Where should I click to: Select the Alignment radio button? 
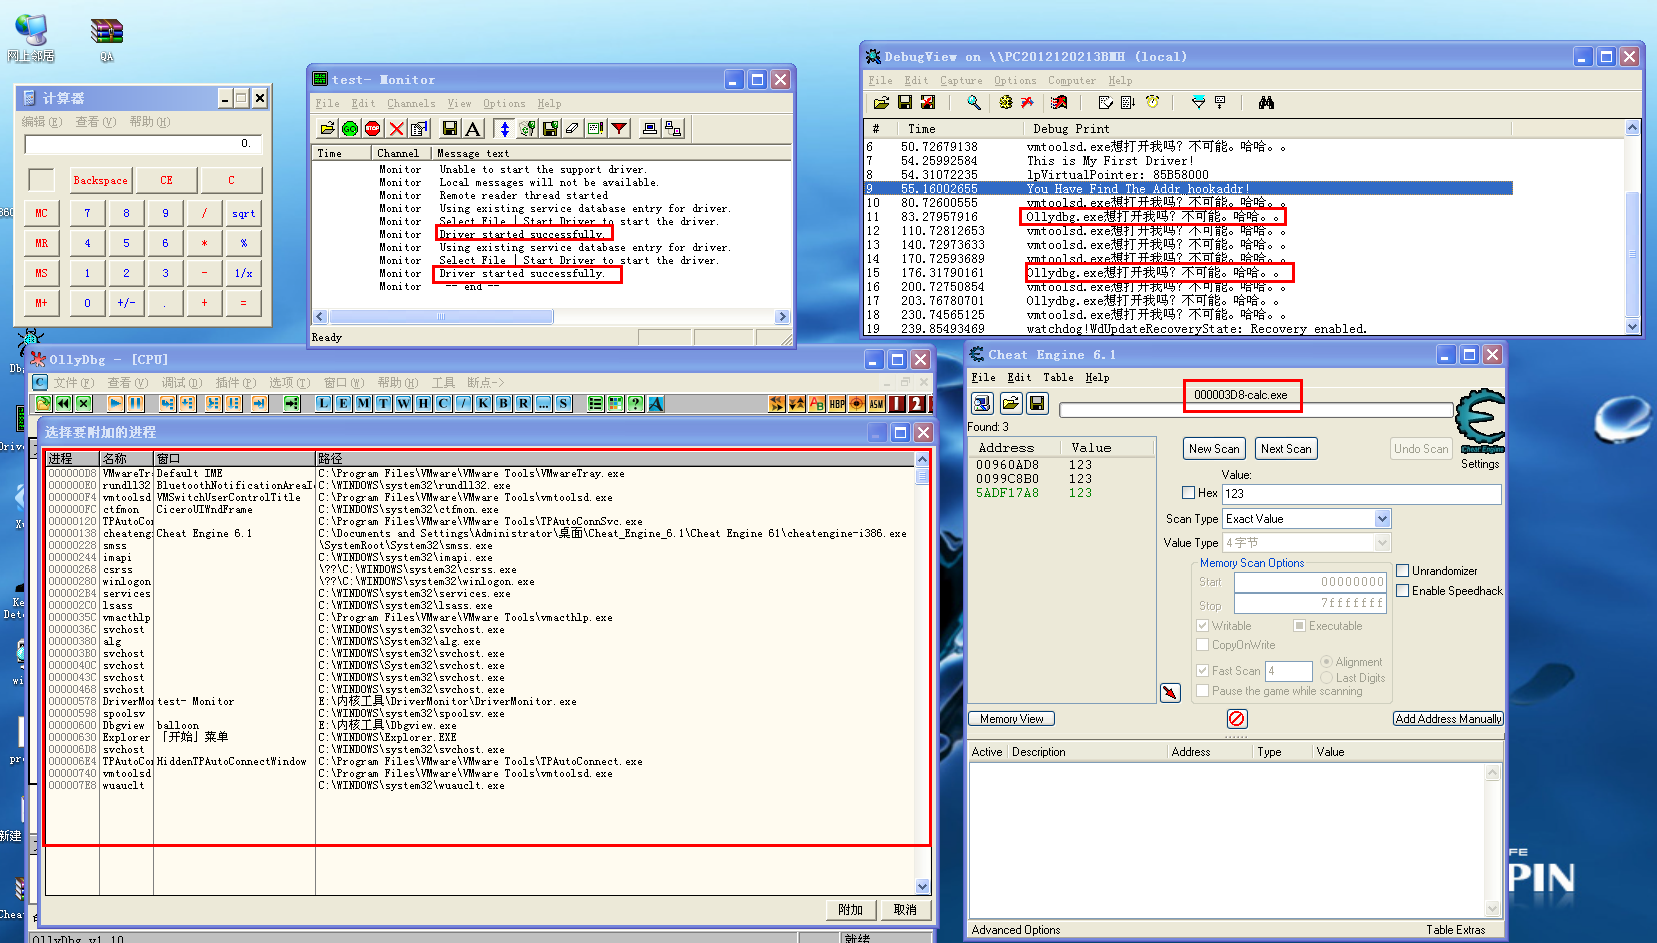(1326, 662)
